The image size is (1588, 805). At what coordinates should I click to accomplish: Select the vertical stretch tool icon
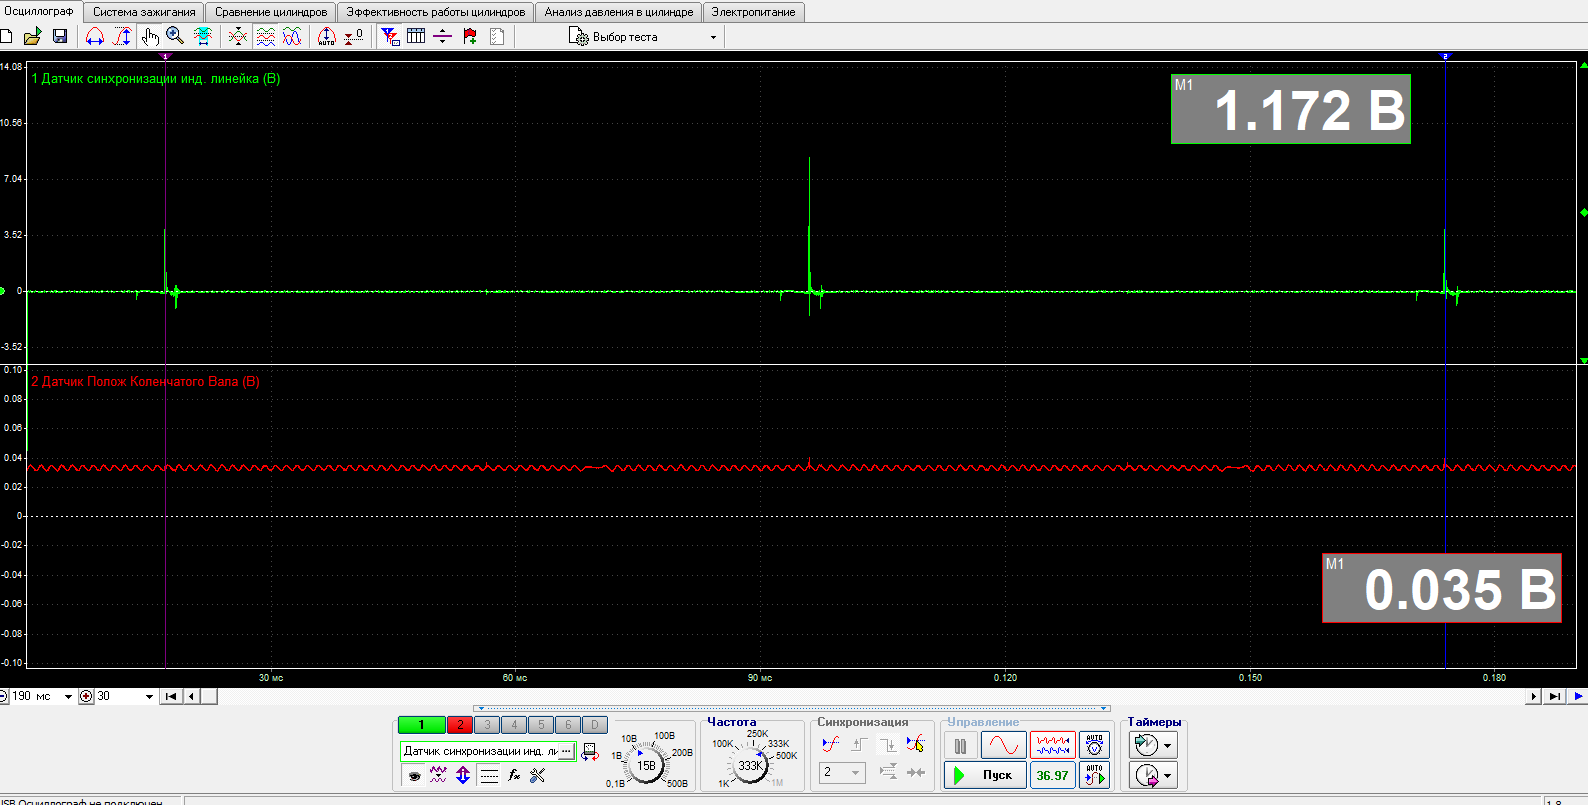122,37
